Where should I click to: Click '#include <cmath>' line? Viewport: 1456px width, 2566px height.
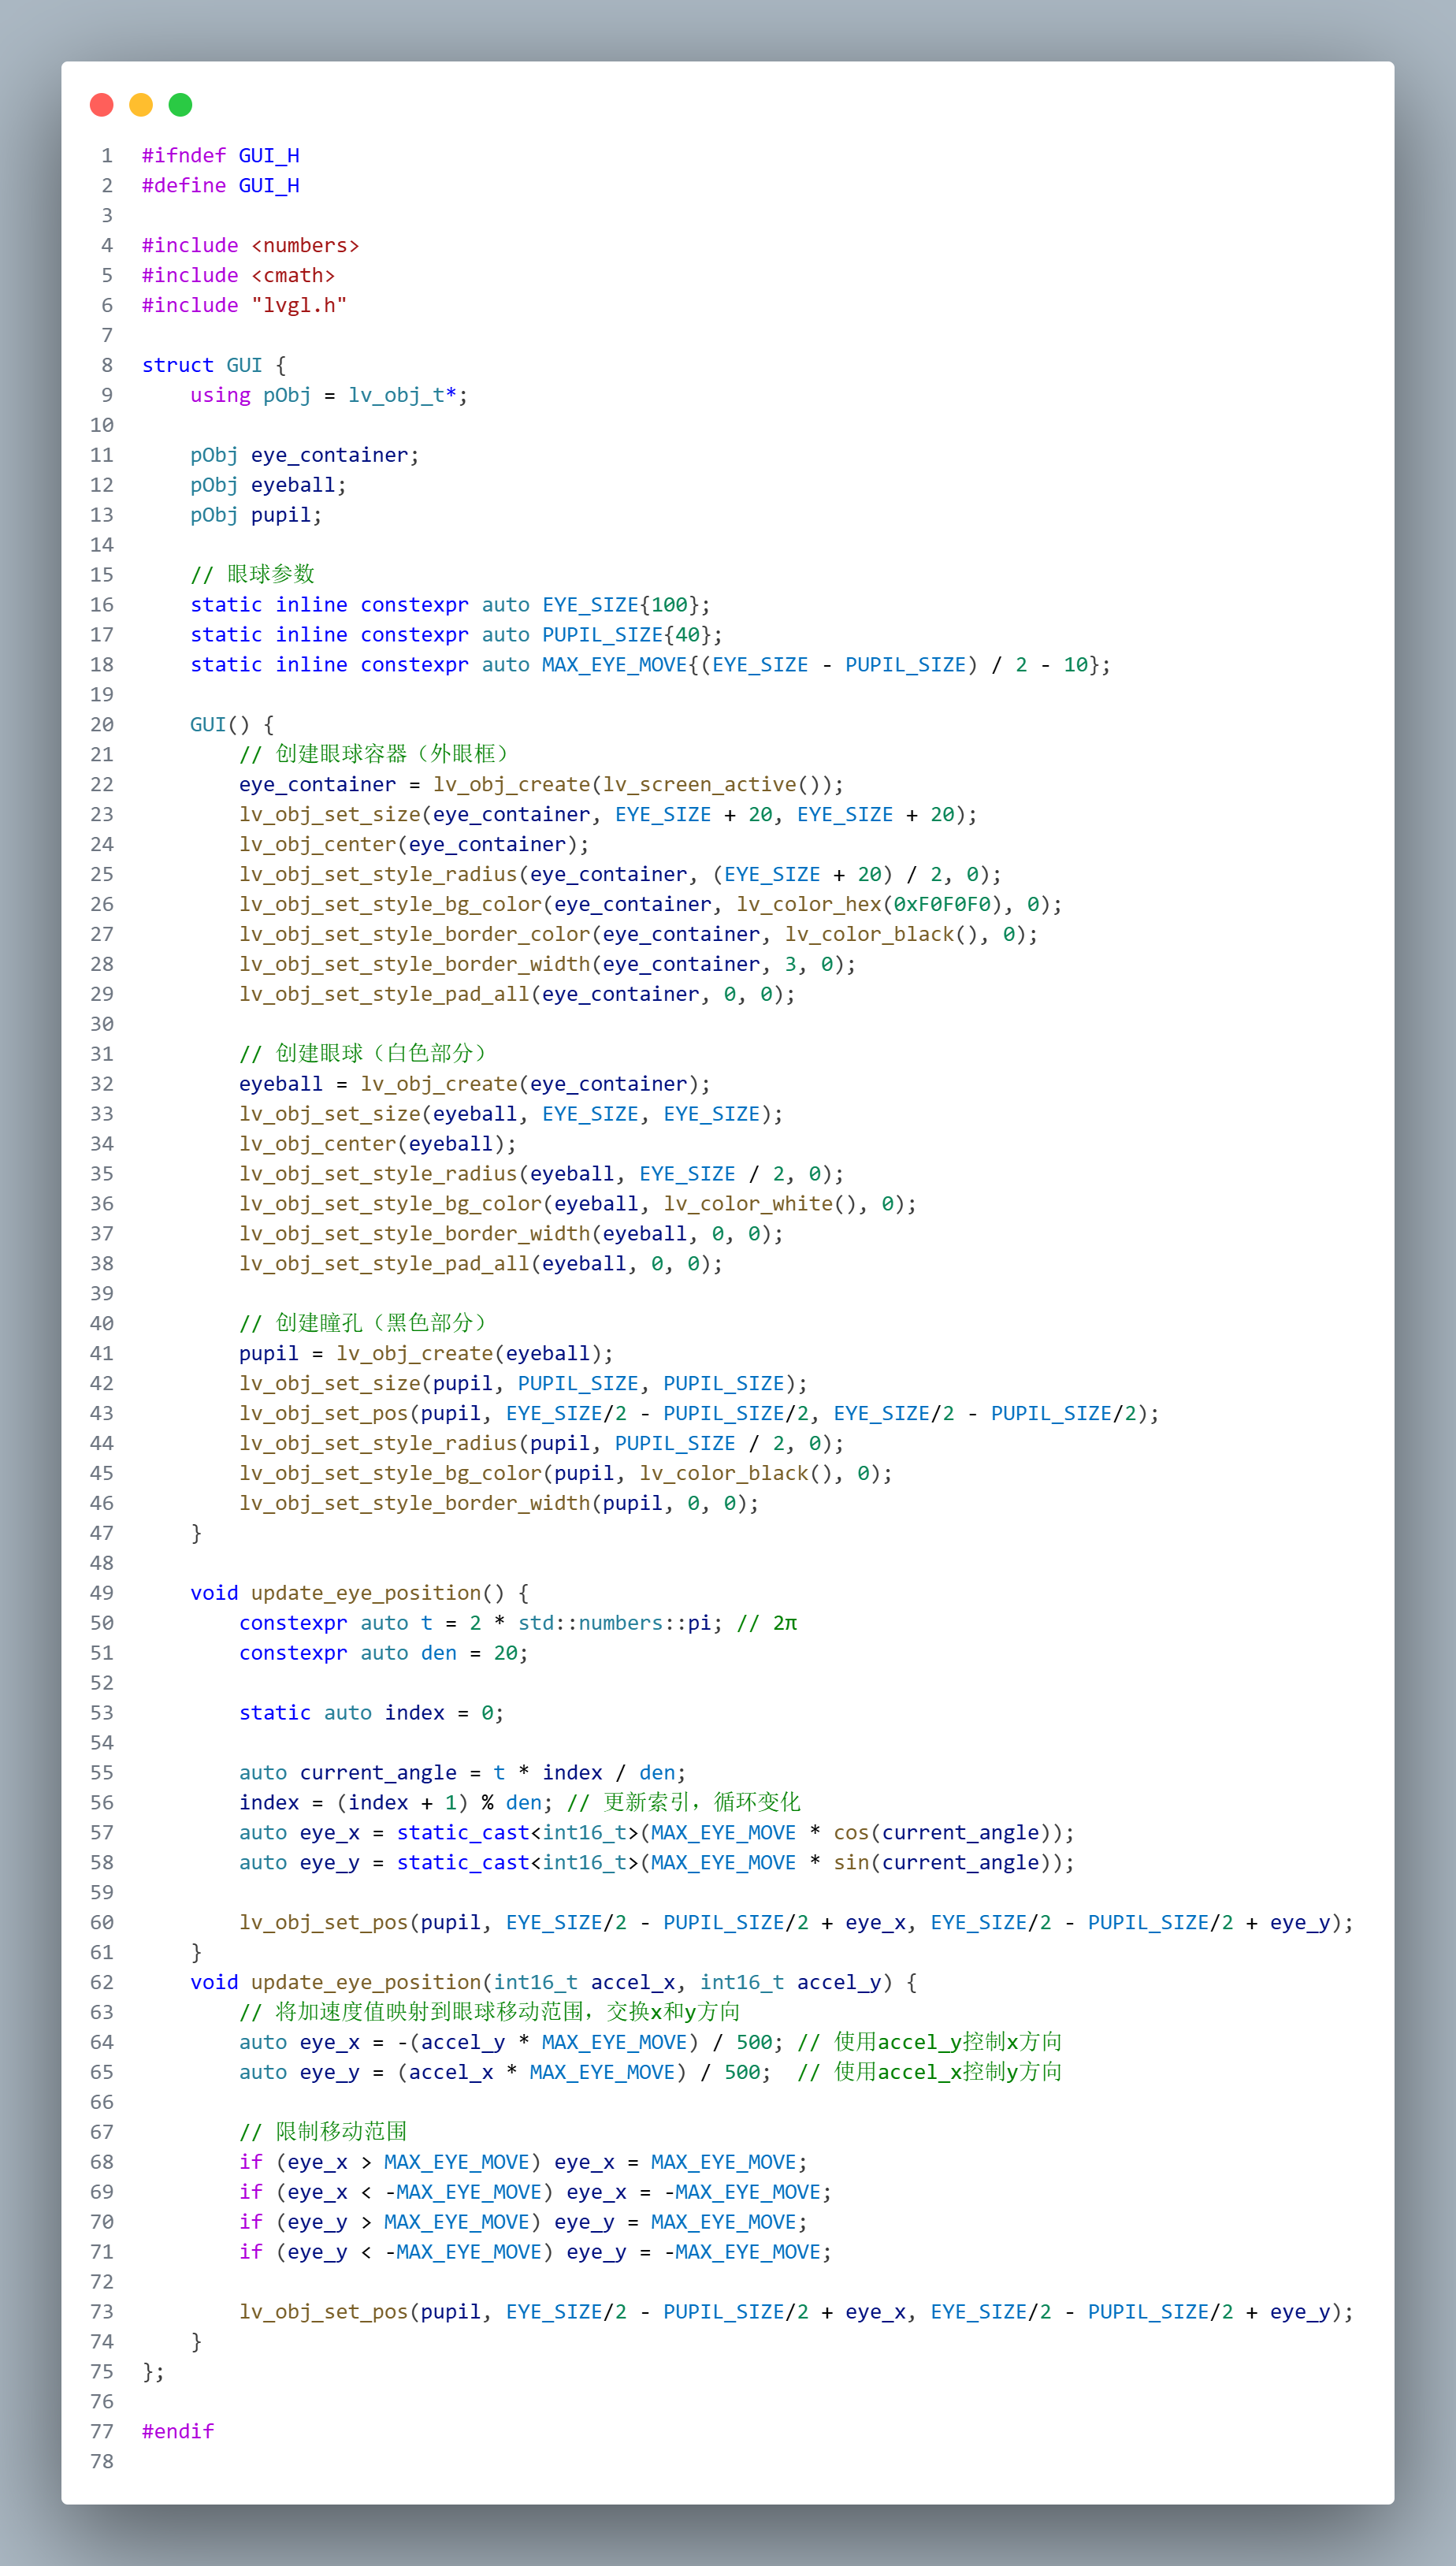click(238, 276)
